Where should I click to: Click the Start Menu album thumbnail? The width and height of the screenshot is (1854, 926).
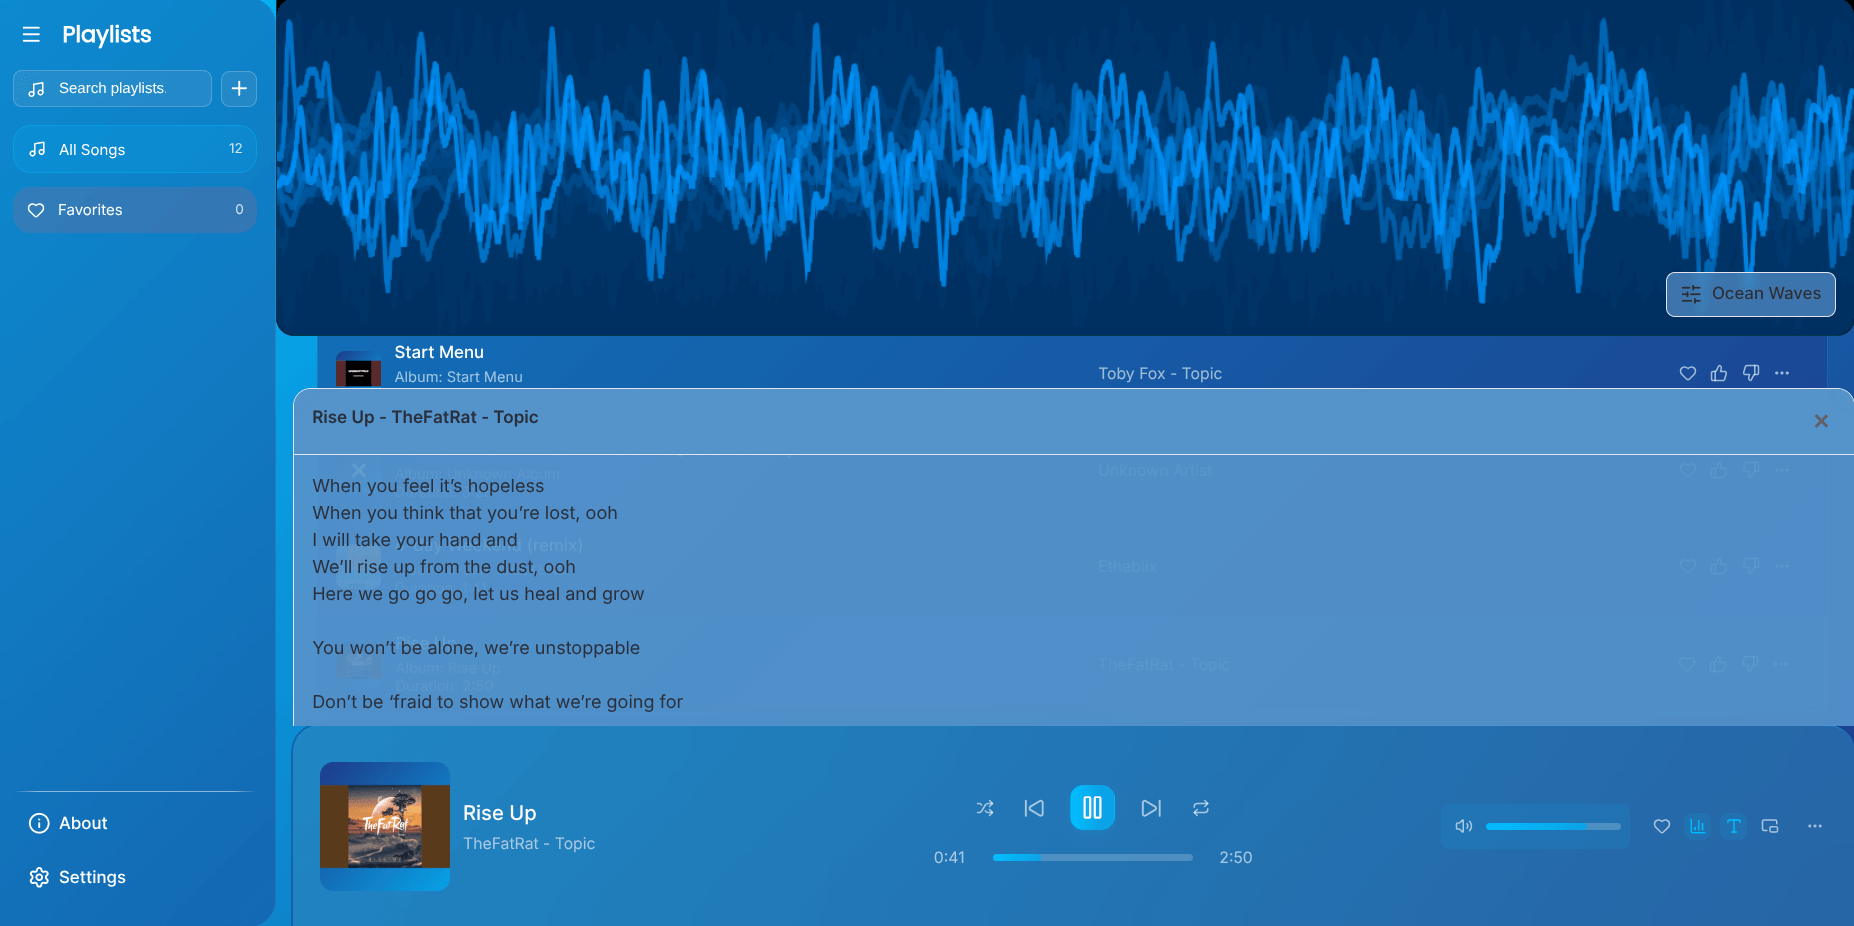358,370
